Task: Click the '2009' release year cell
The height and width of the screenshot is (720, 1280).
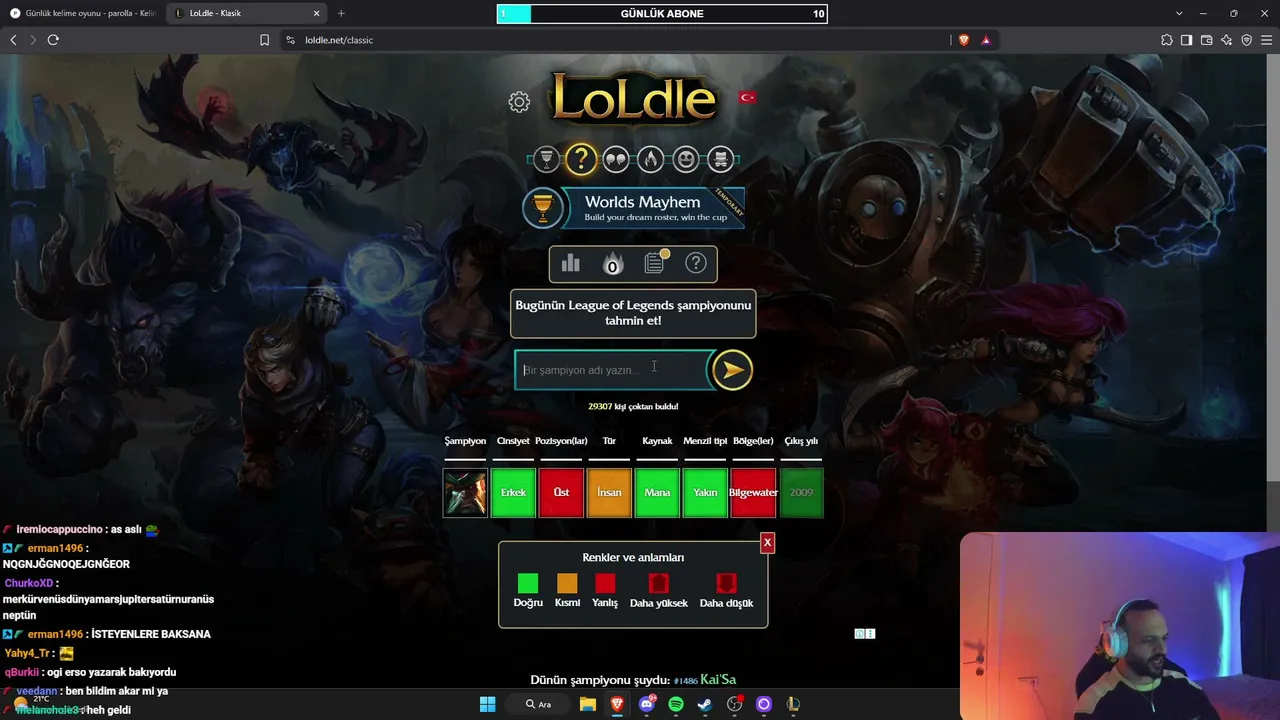Action: (x=801, y=493)
